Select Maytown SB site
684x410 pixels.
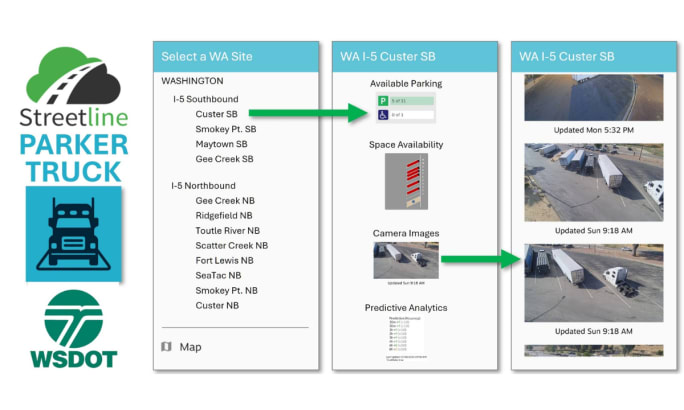[221, 144]
